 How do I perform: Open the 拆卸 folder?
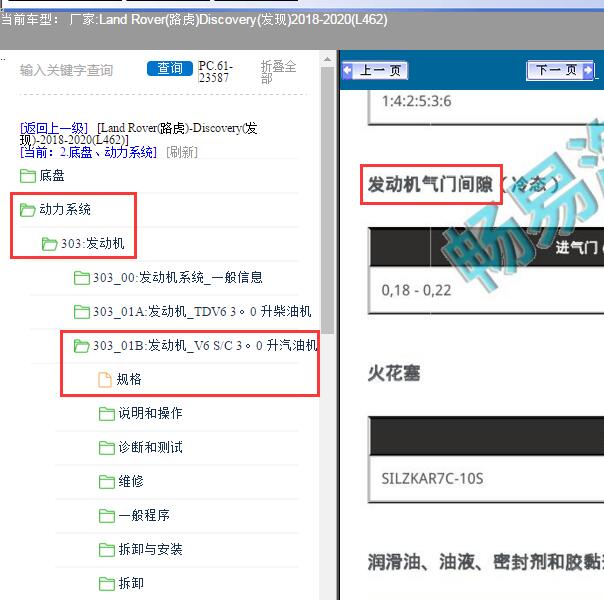point(131,583)
